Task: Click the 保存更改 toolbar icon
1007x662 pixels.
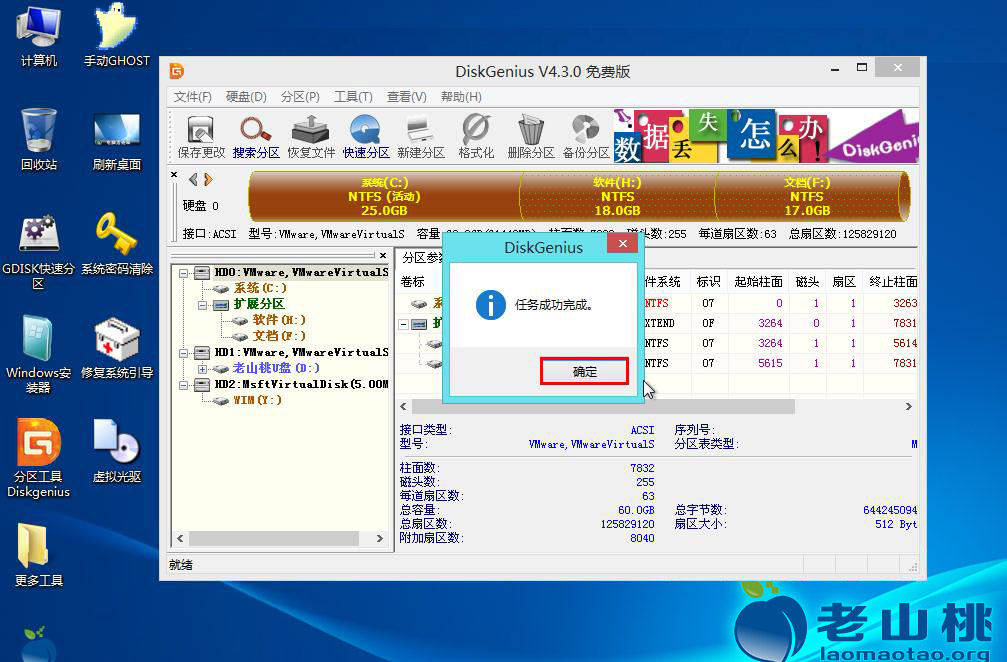Action: (201, 137)
